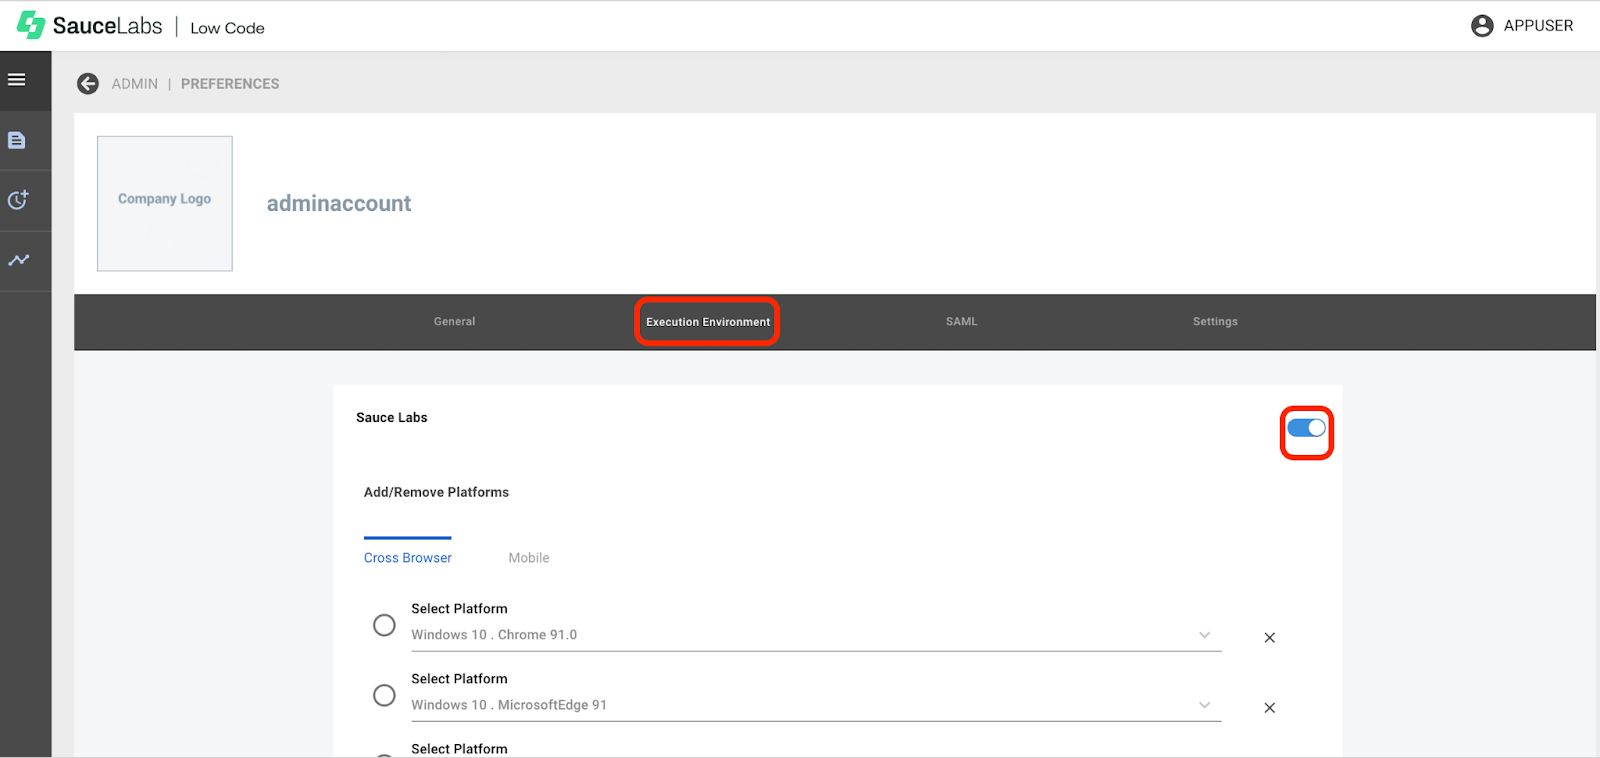Switch to the SAML tab

coord(961,322)
